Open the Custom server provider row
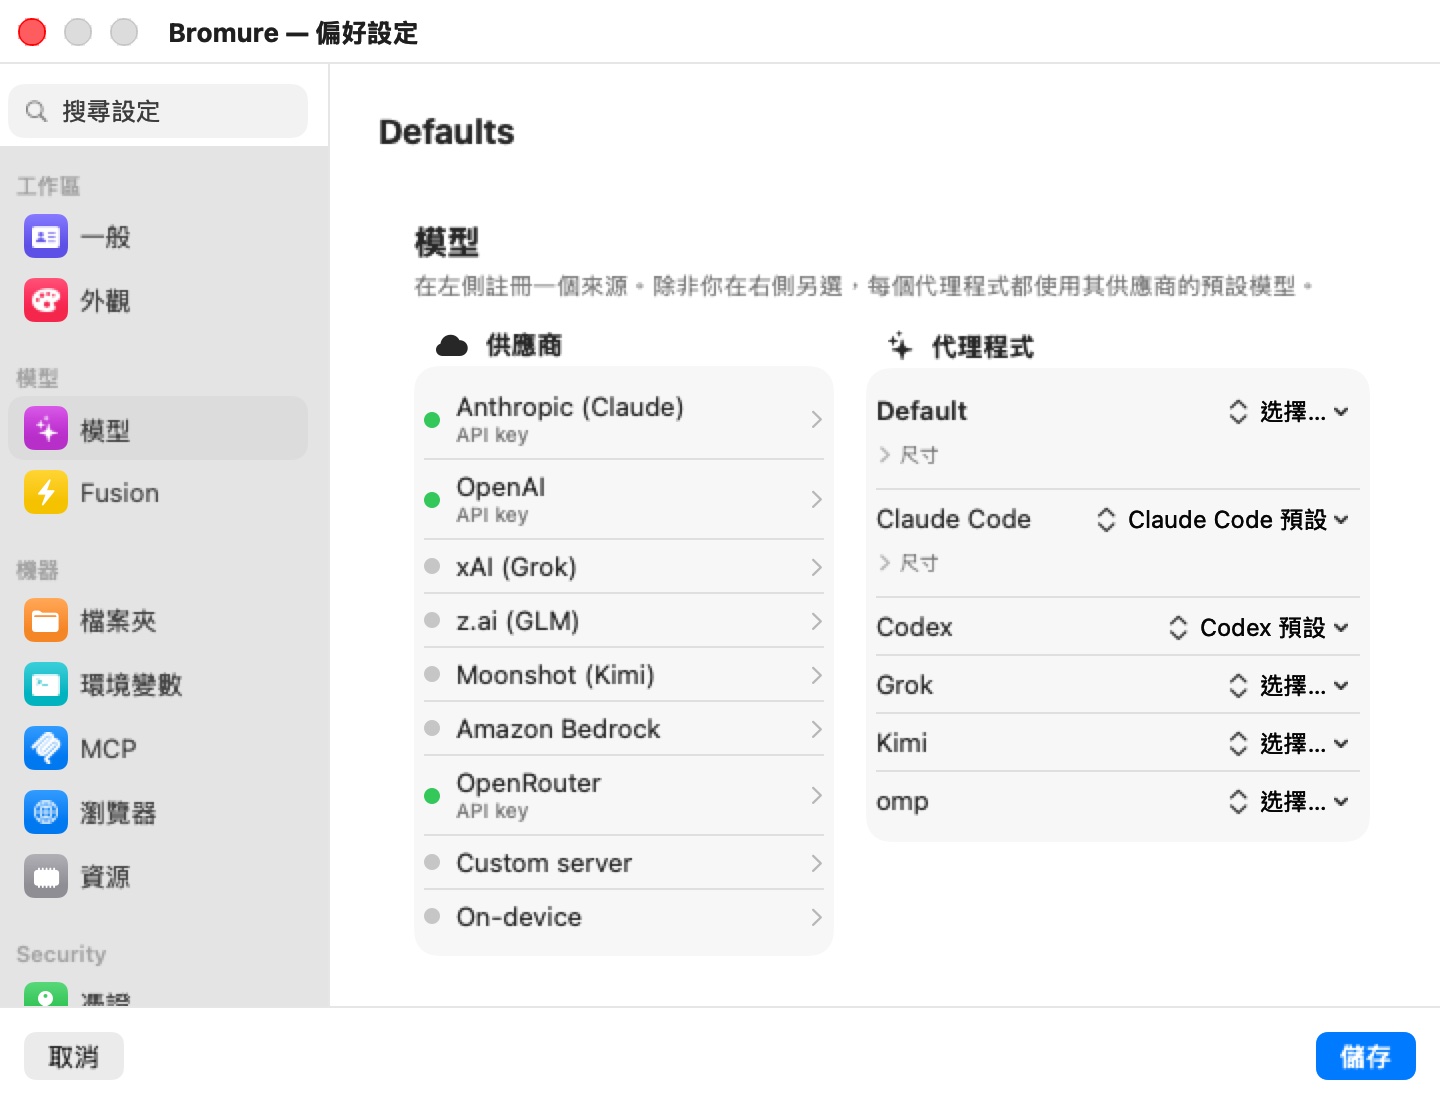 tap(624, 863)
